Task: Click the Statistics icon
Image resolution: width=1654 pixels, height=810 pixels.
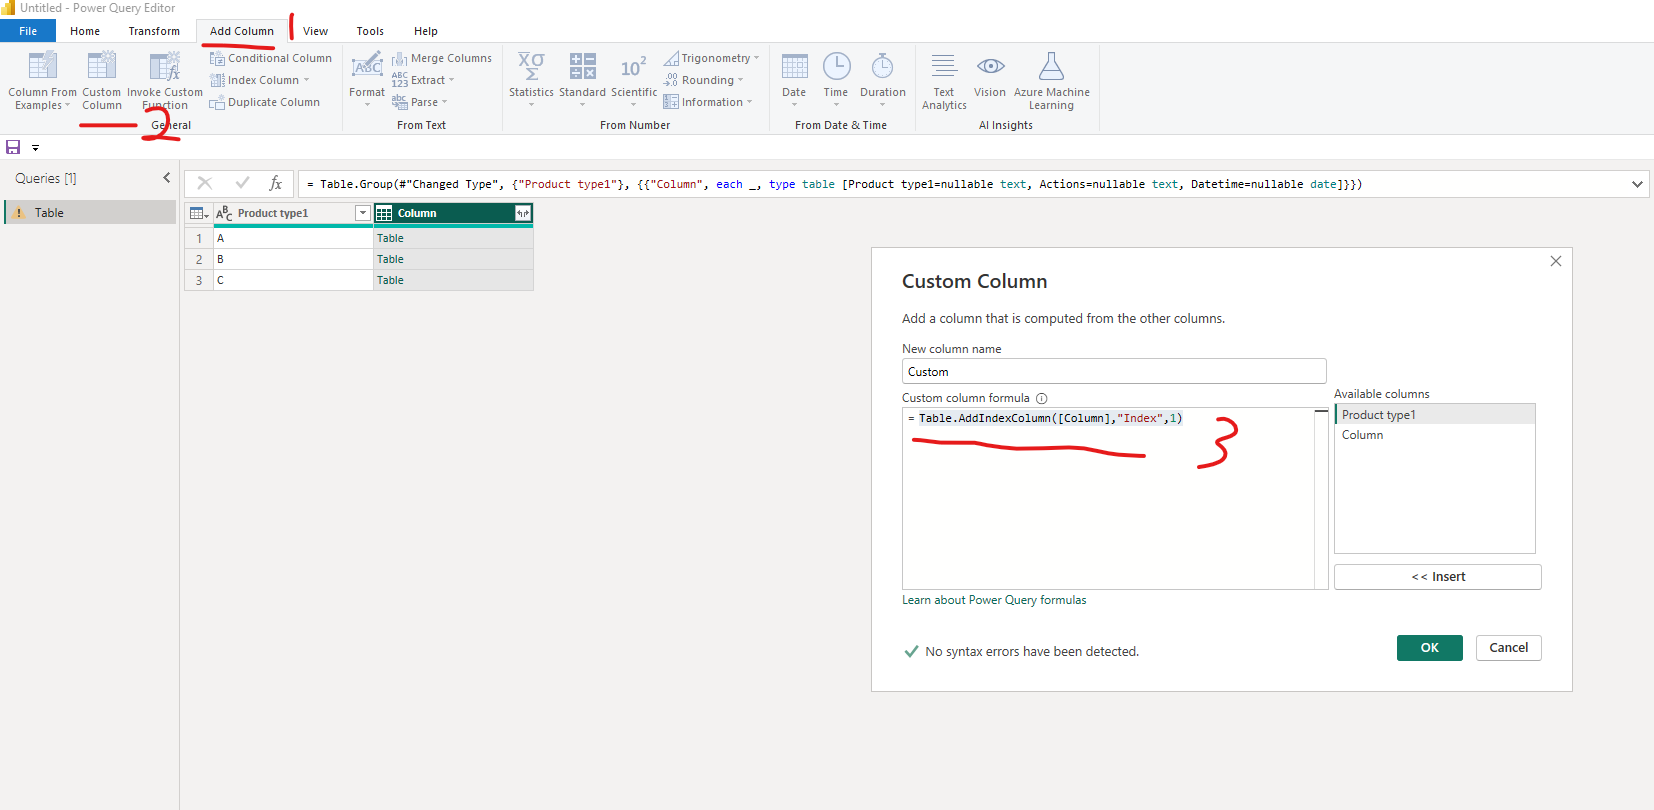Action: click(531, 66)
